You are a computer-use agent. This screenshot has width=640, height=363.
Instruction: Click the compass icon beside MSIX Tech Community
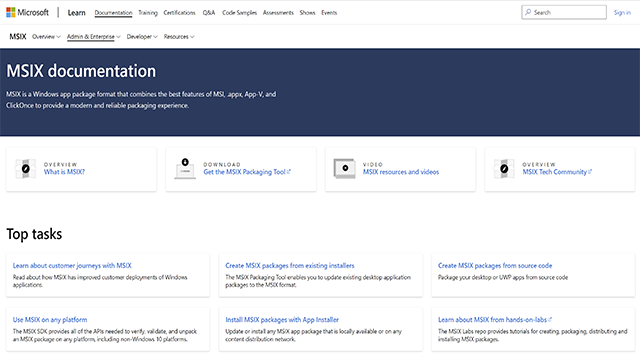click(504, 169)
